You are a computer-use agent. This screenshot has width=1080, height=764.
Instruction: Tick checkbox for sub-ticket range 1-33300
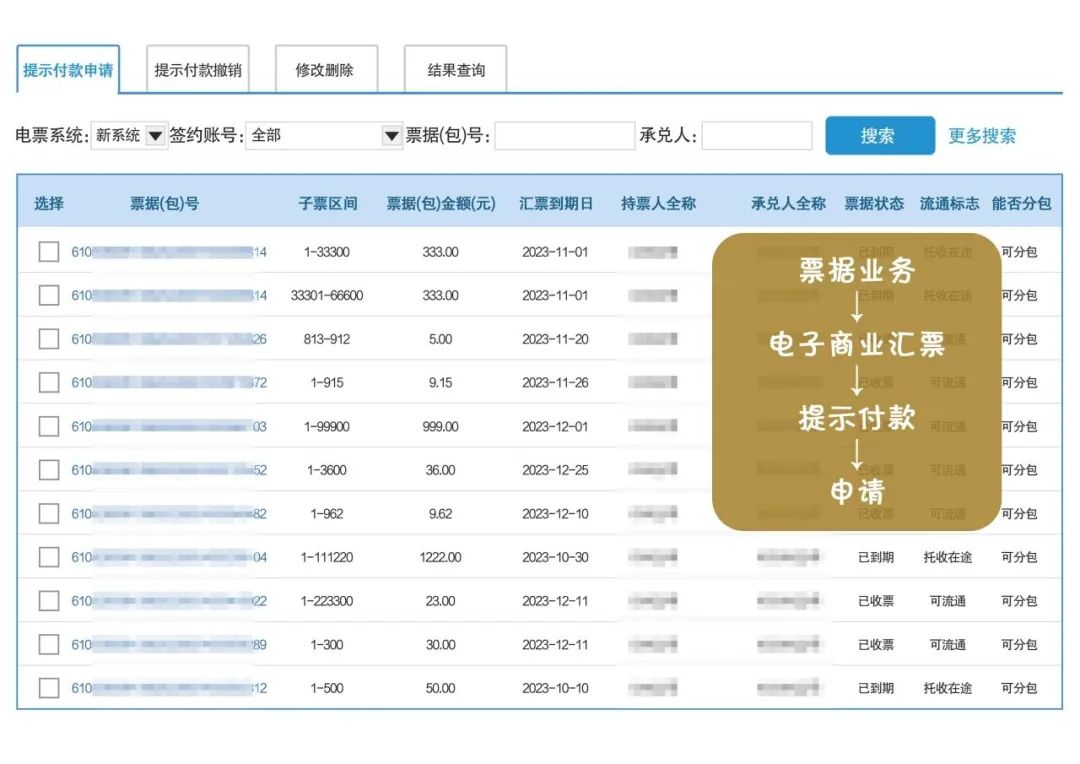click(49, 251)
